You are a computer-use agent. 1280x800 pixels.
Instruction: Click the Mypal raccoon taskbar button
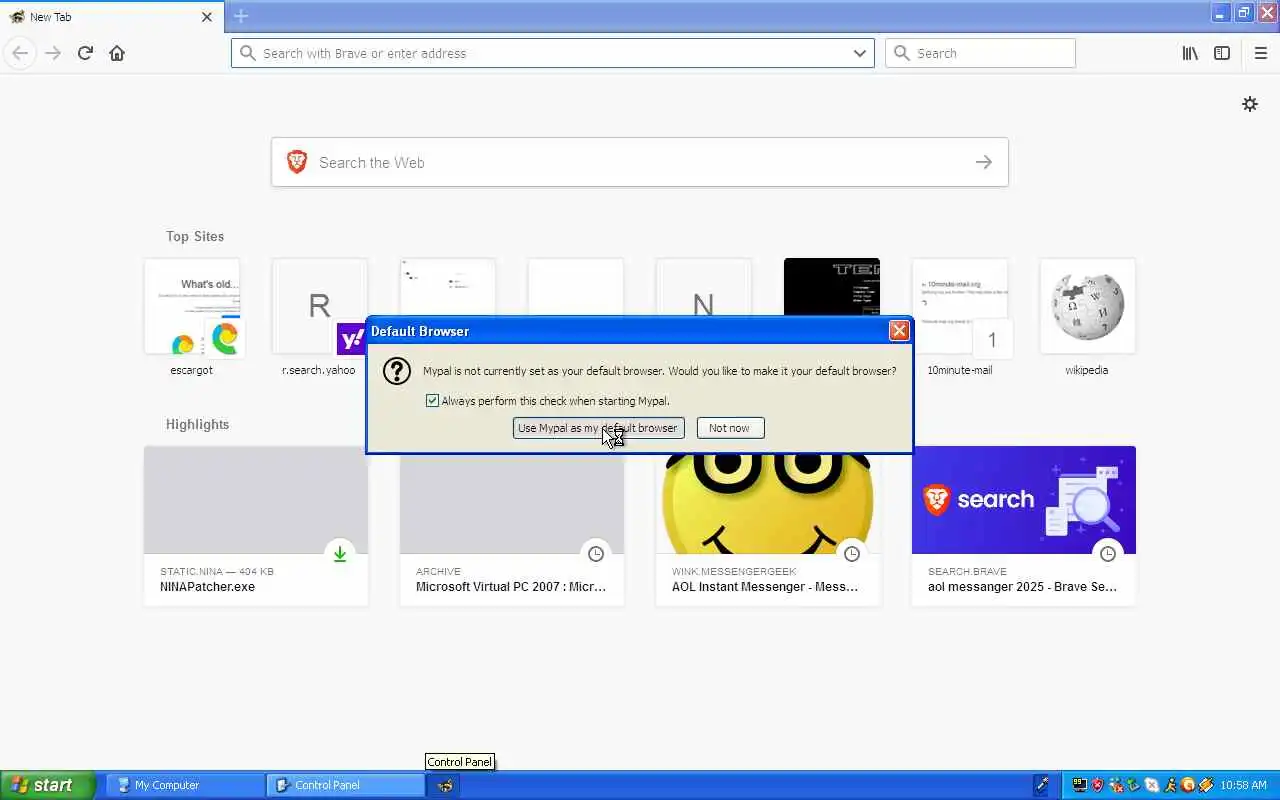point(446,785)
